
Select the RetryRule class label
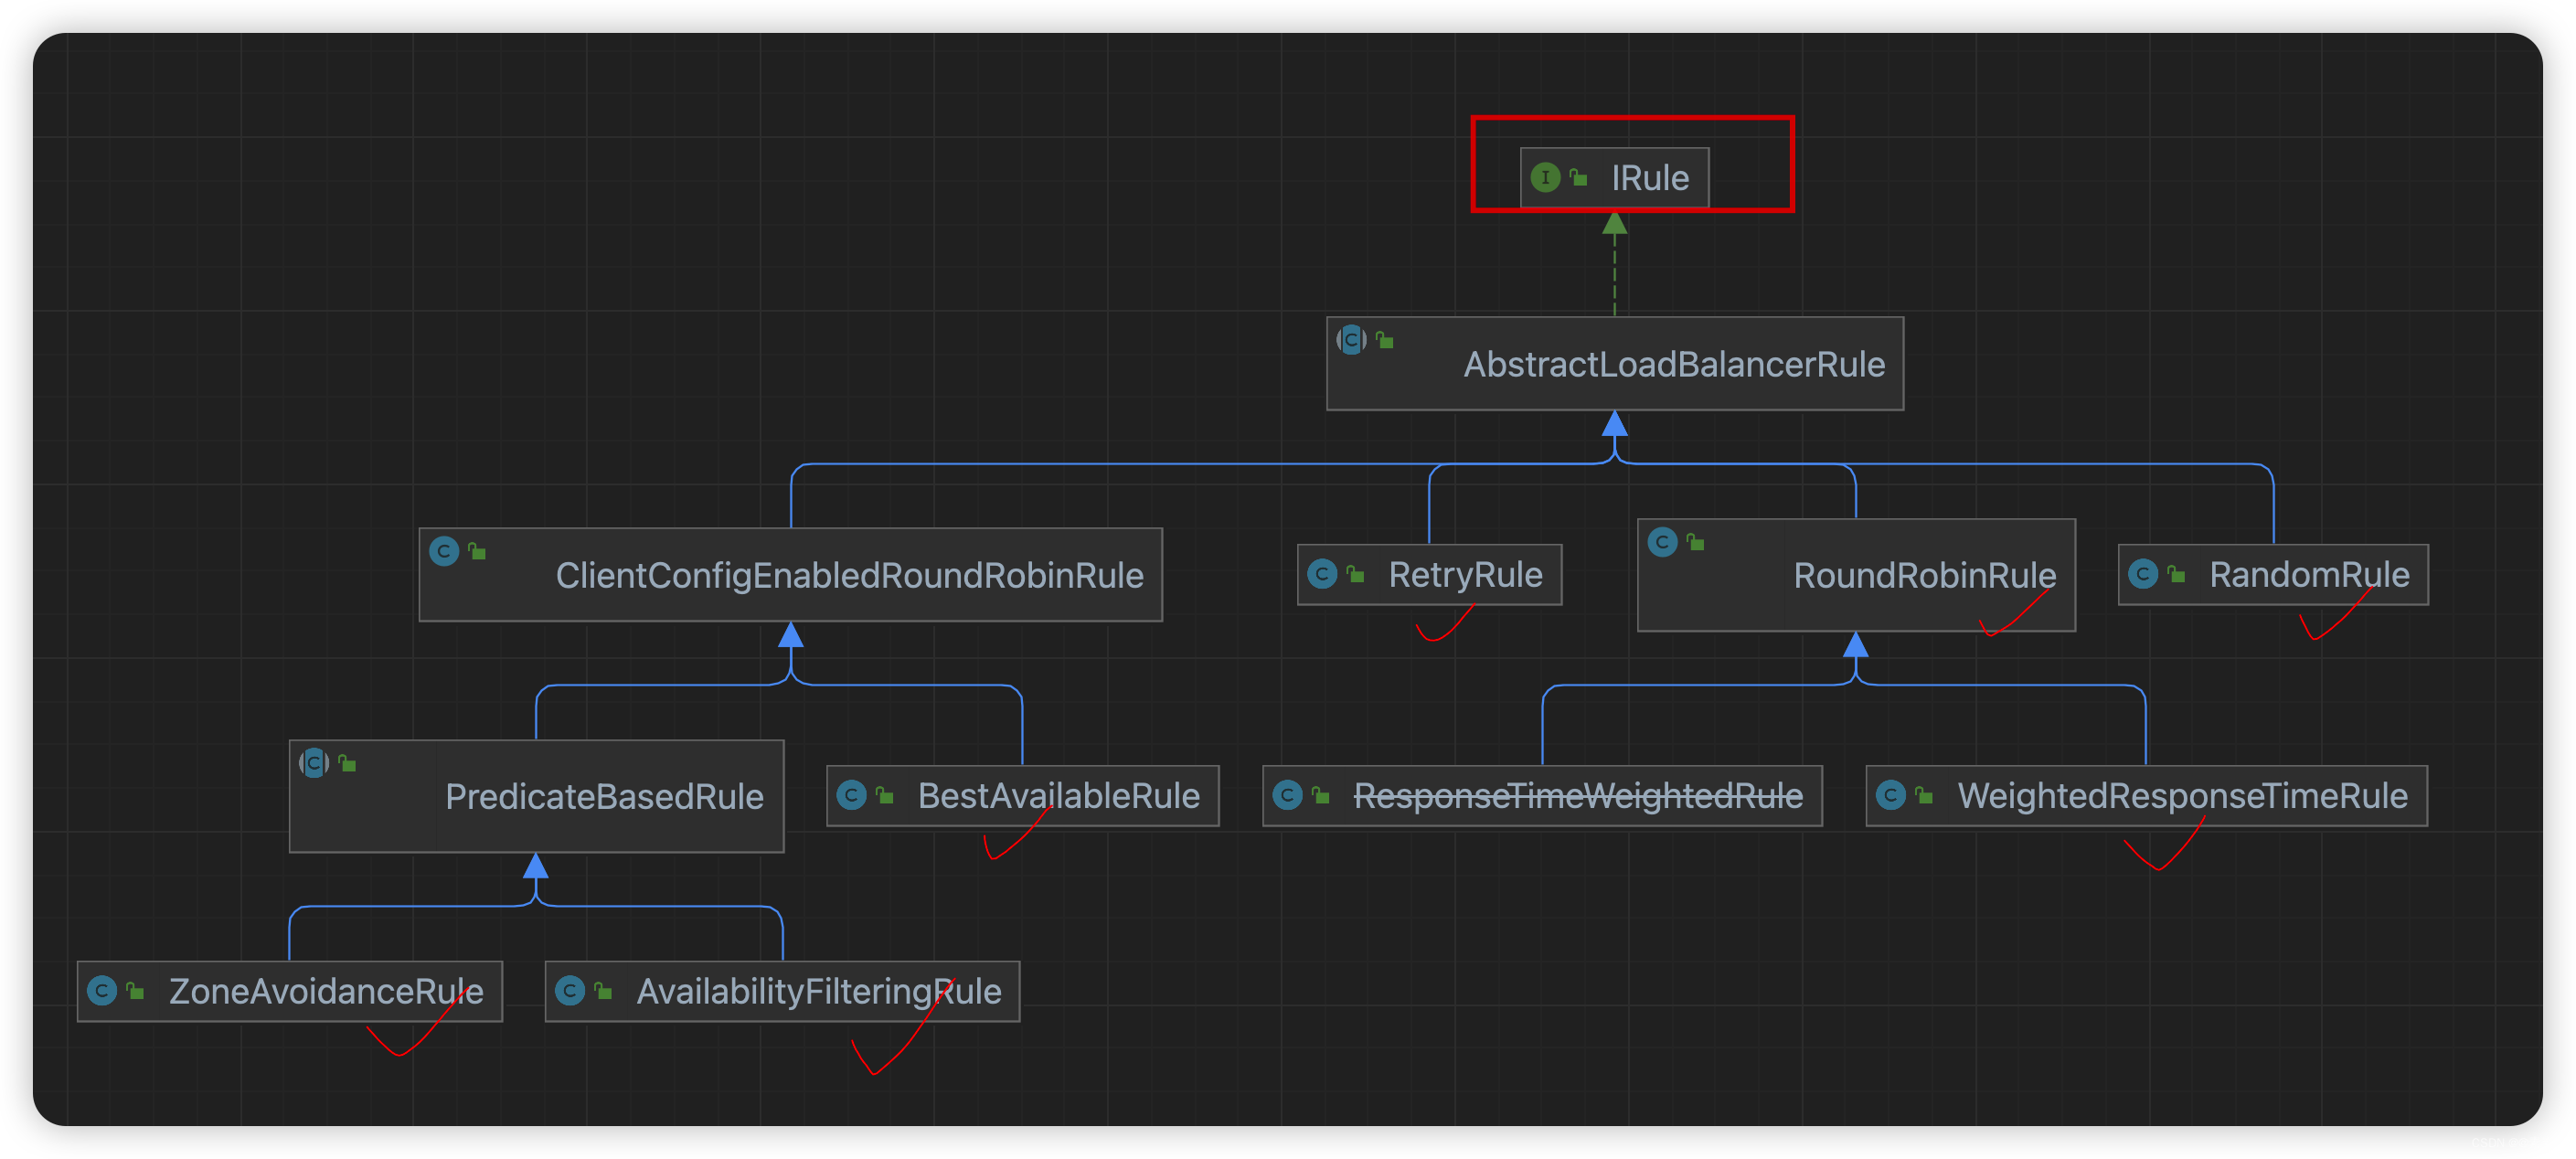coord(1465,575)
